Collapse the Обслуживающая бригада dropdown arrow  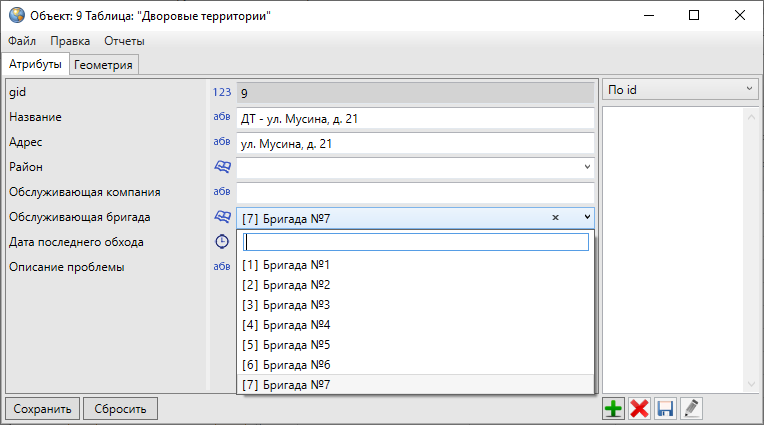tap(587, 217)
